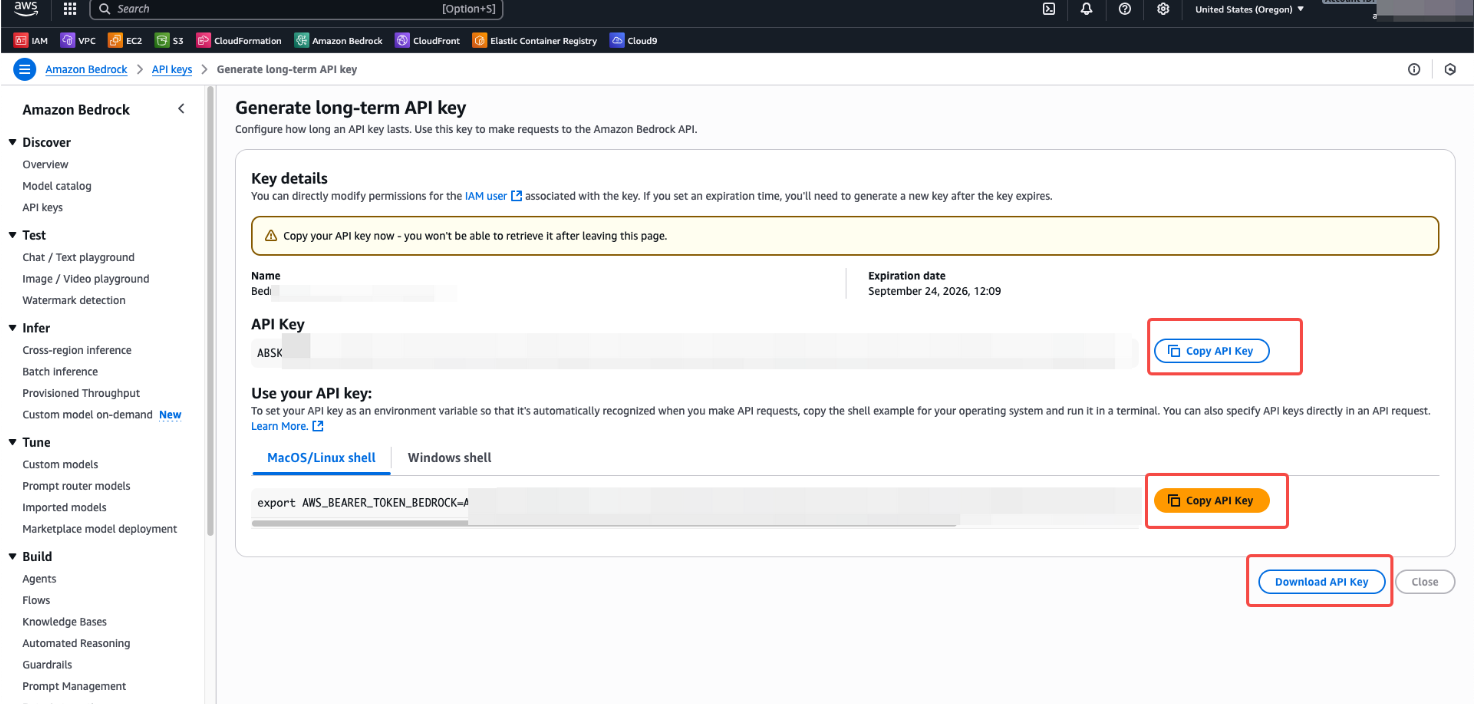This screenshot has width=1476, height=704.
Task: Click Download API Key button
Action: point(1321,582)
